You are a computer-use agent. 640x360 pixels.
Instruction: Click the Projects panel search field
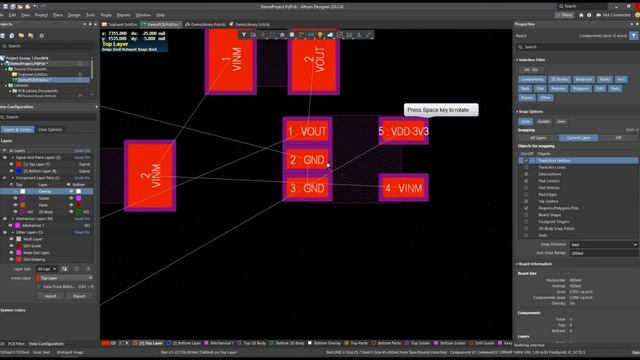48,46
